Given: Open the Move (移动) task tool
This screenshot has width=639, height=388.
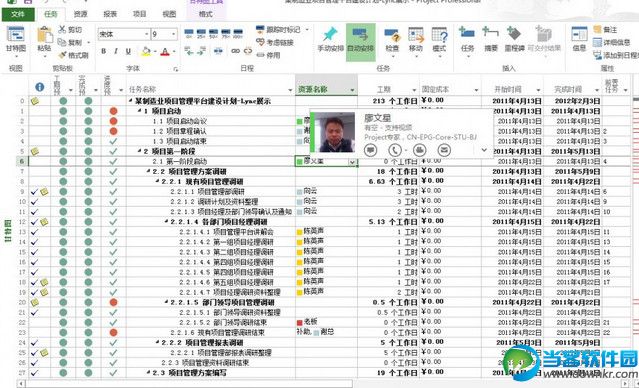Looking at the screenshot, I should pos(416,40).
